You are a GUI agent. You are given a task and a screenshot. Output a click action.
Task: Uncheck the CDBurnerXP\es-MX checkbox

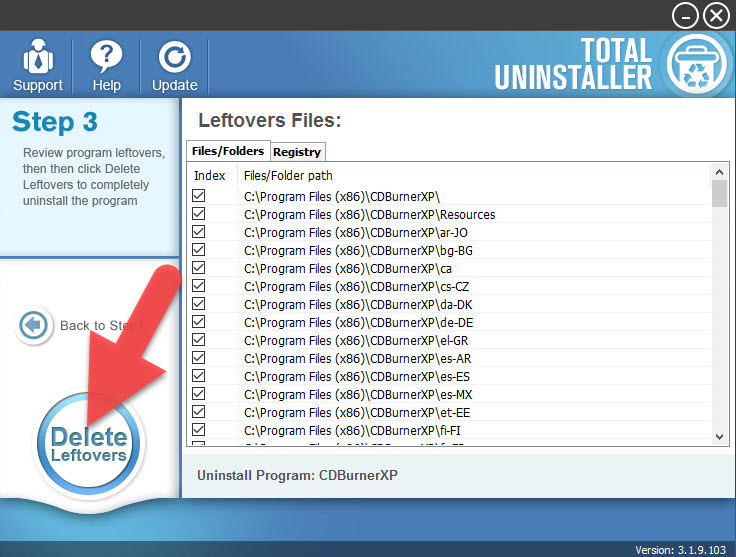coord(199,394)
